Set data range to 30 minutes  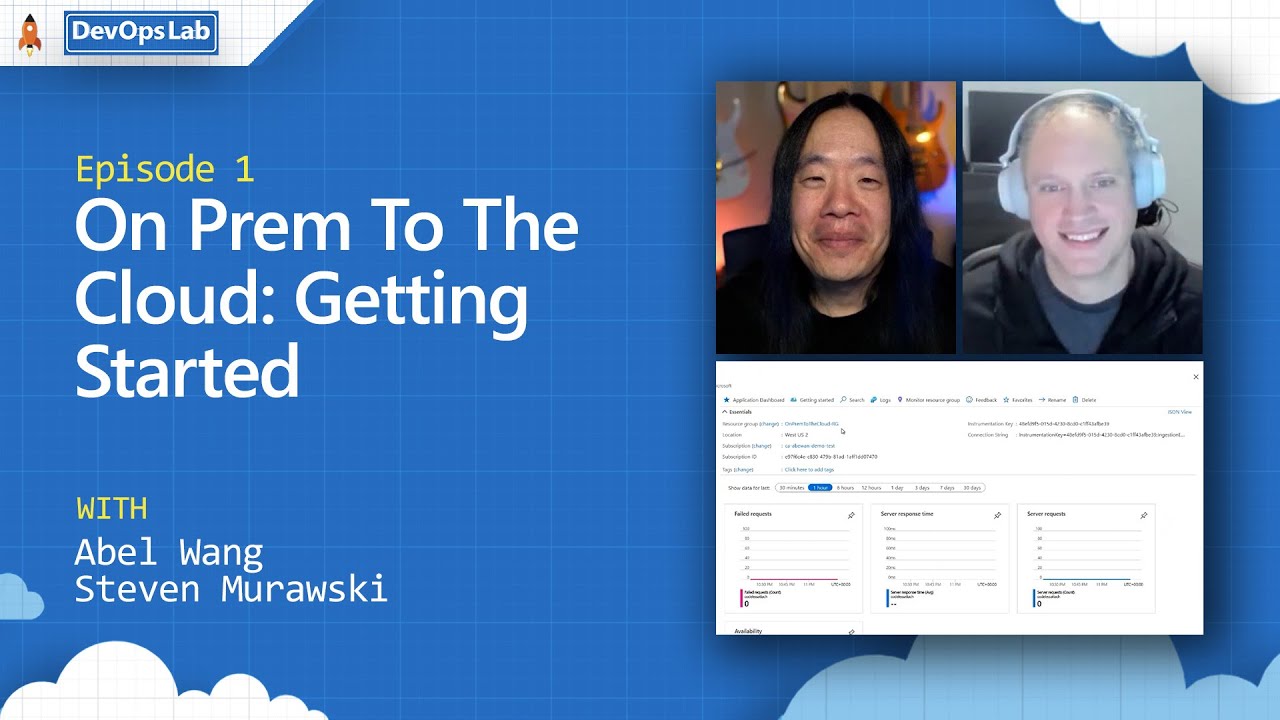coord(792,488)
